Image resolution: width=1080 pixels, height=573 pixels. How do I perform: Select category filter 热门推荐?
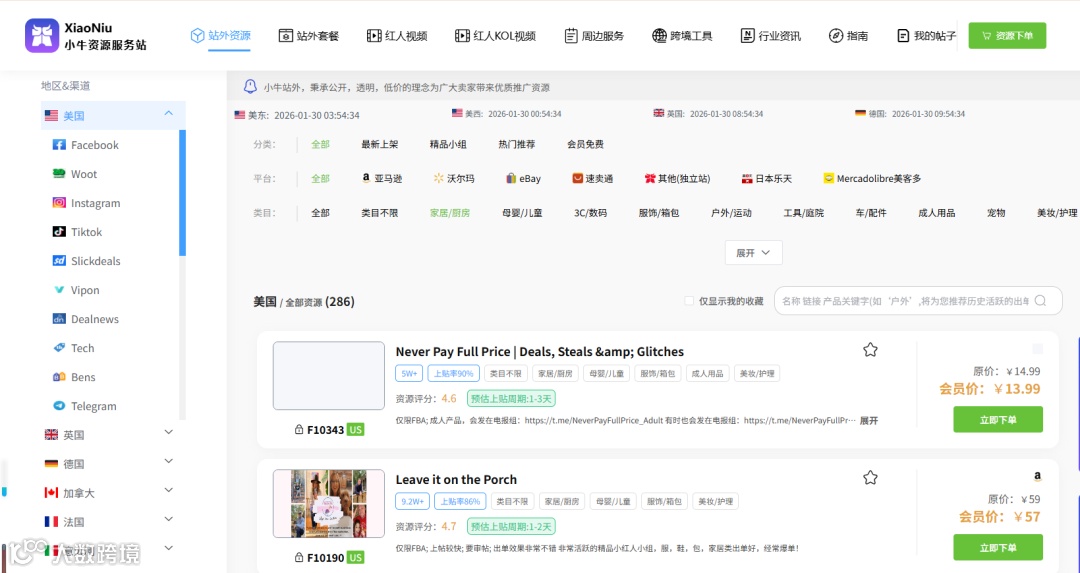pyautogui.click(x=517, y=144)
